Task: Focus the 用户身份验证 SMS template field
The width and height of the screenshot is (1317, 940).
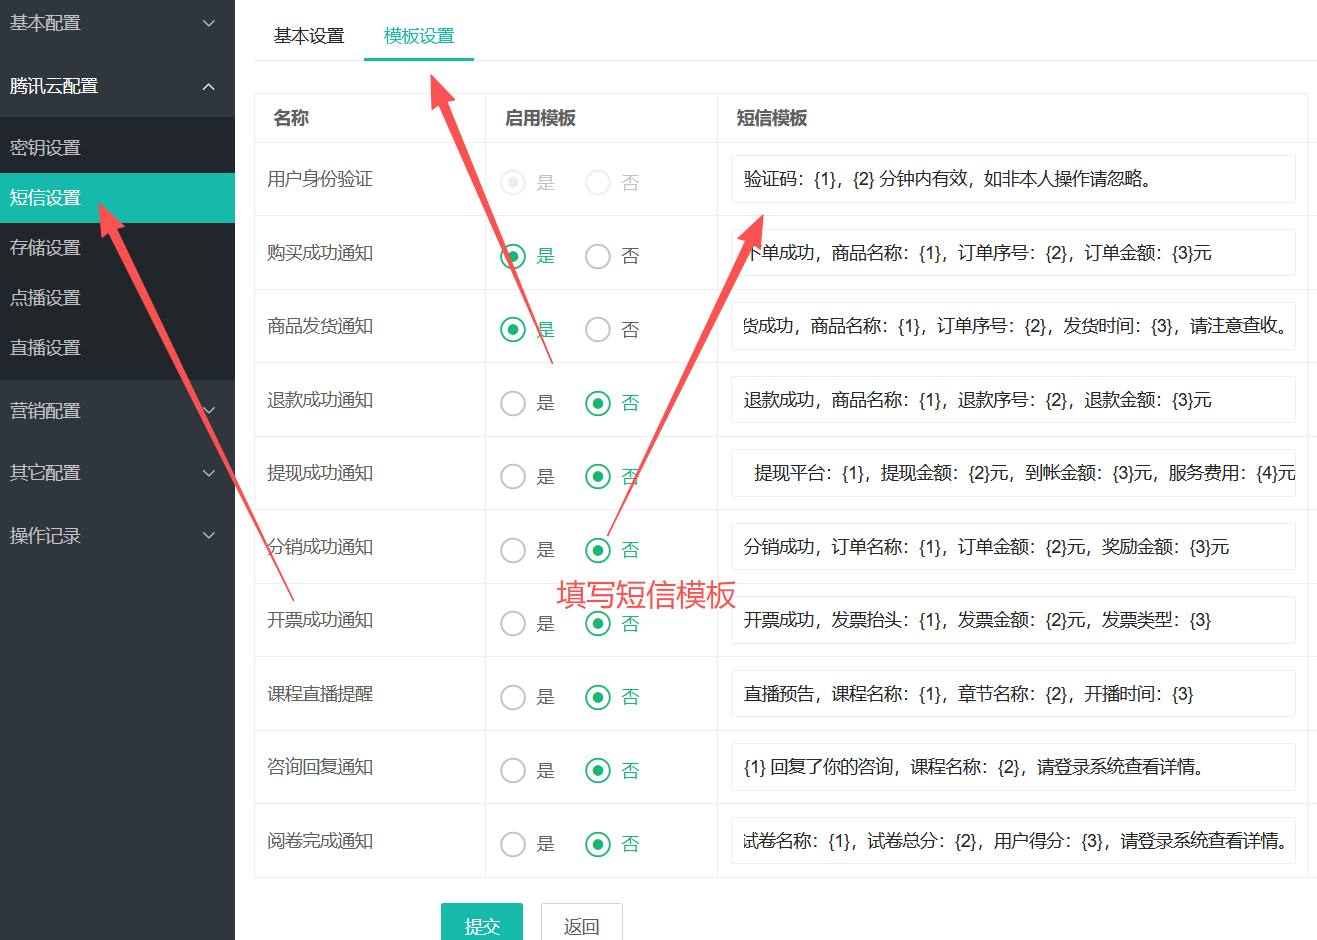Action: 1013,179
